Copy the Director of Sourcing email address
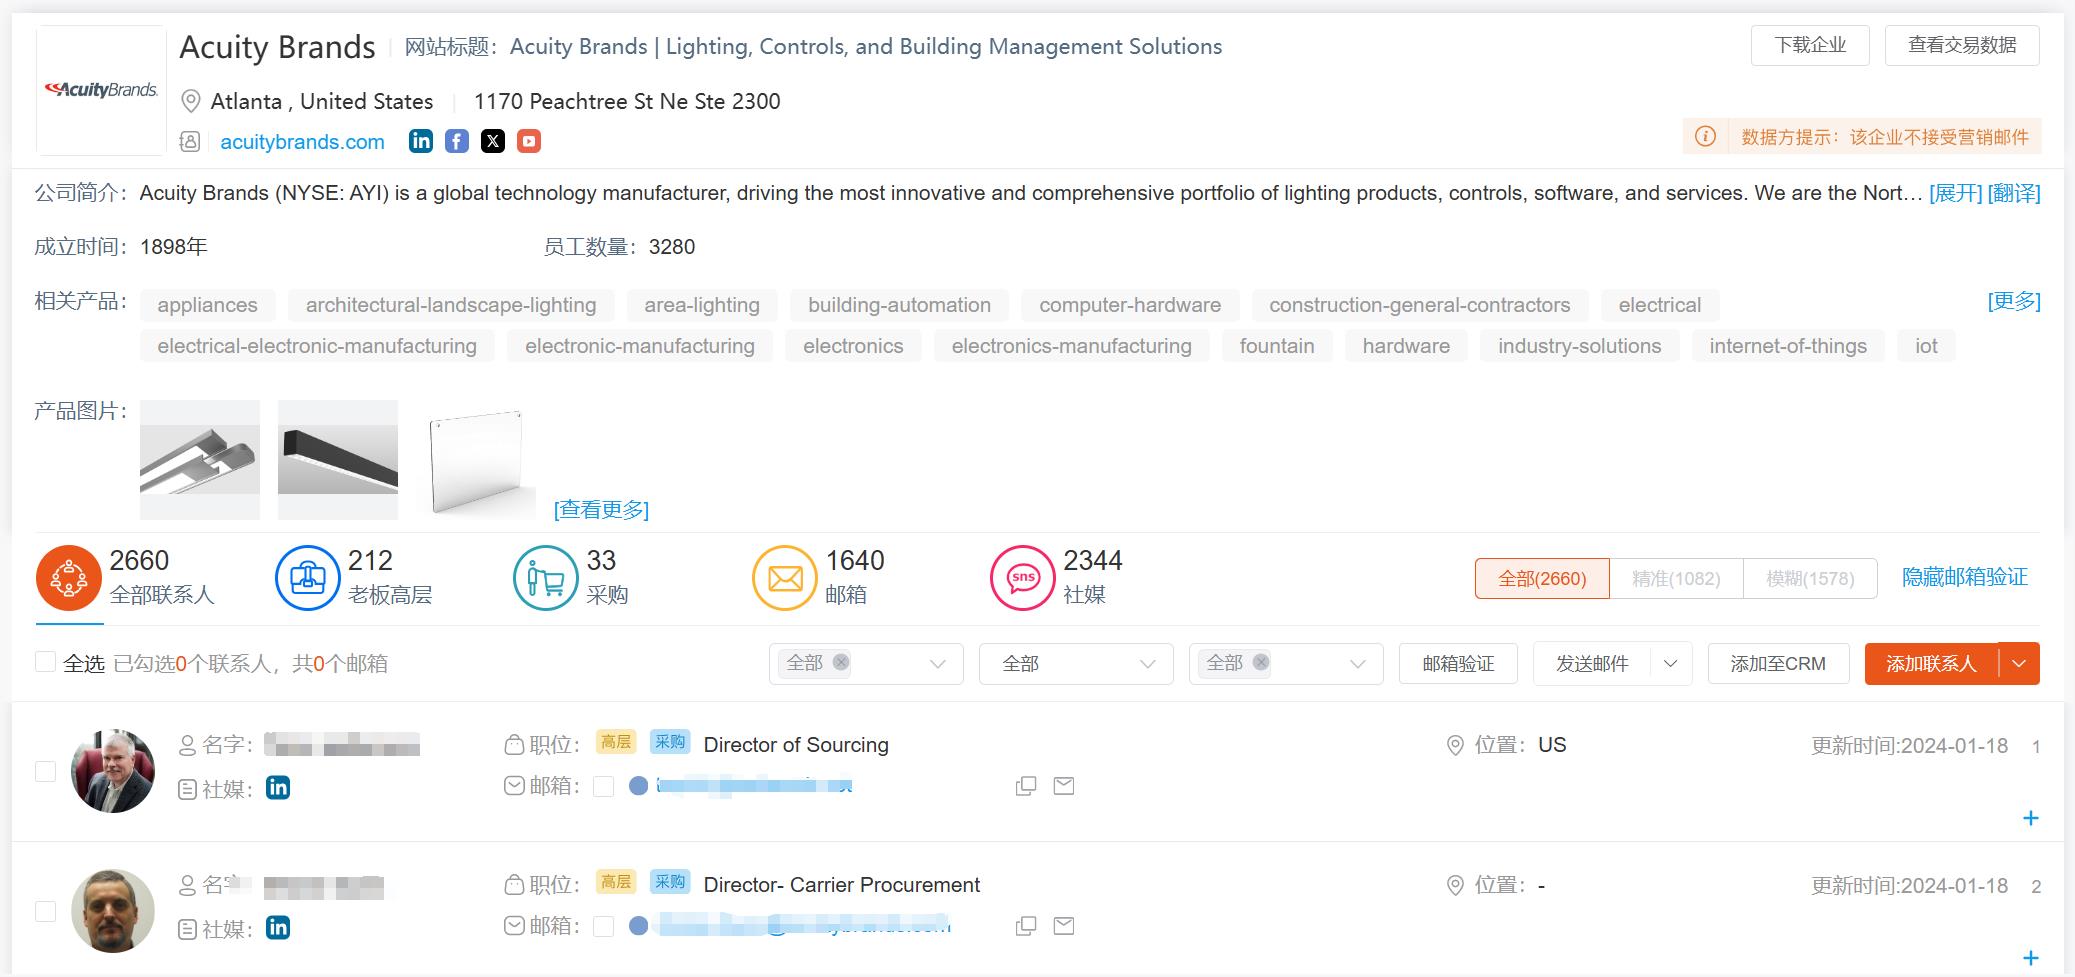This screenshot has width=2075, height=977. click(x=1026, y=787)
